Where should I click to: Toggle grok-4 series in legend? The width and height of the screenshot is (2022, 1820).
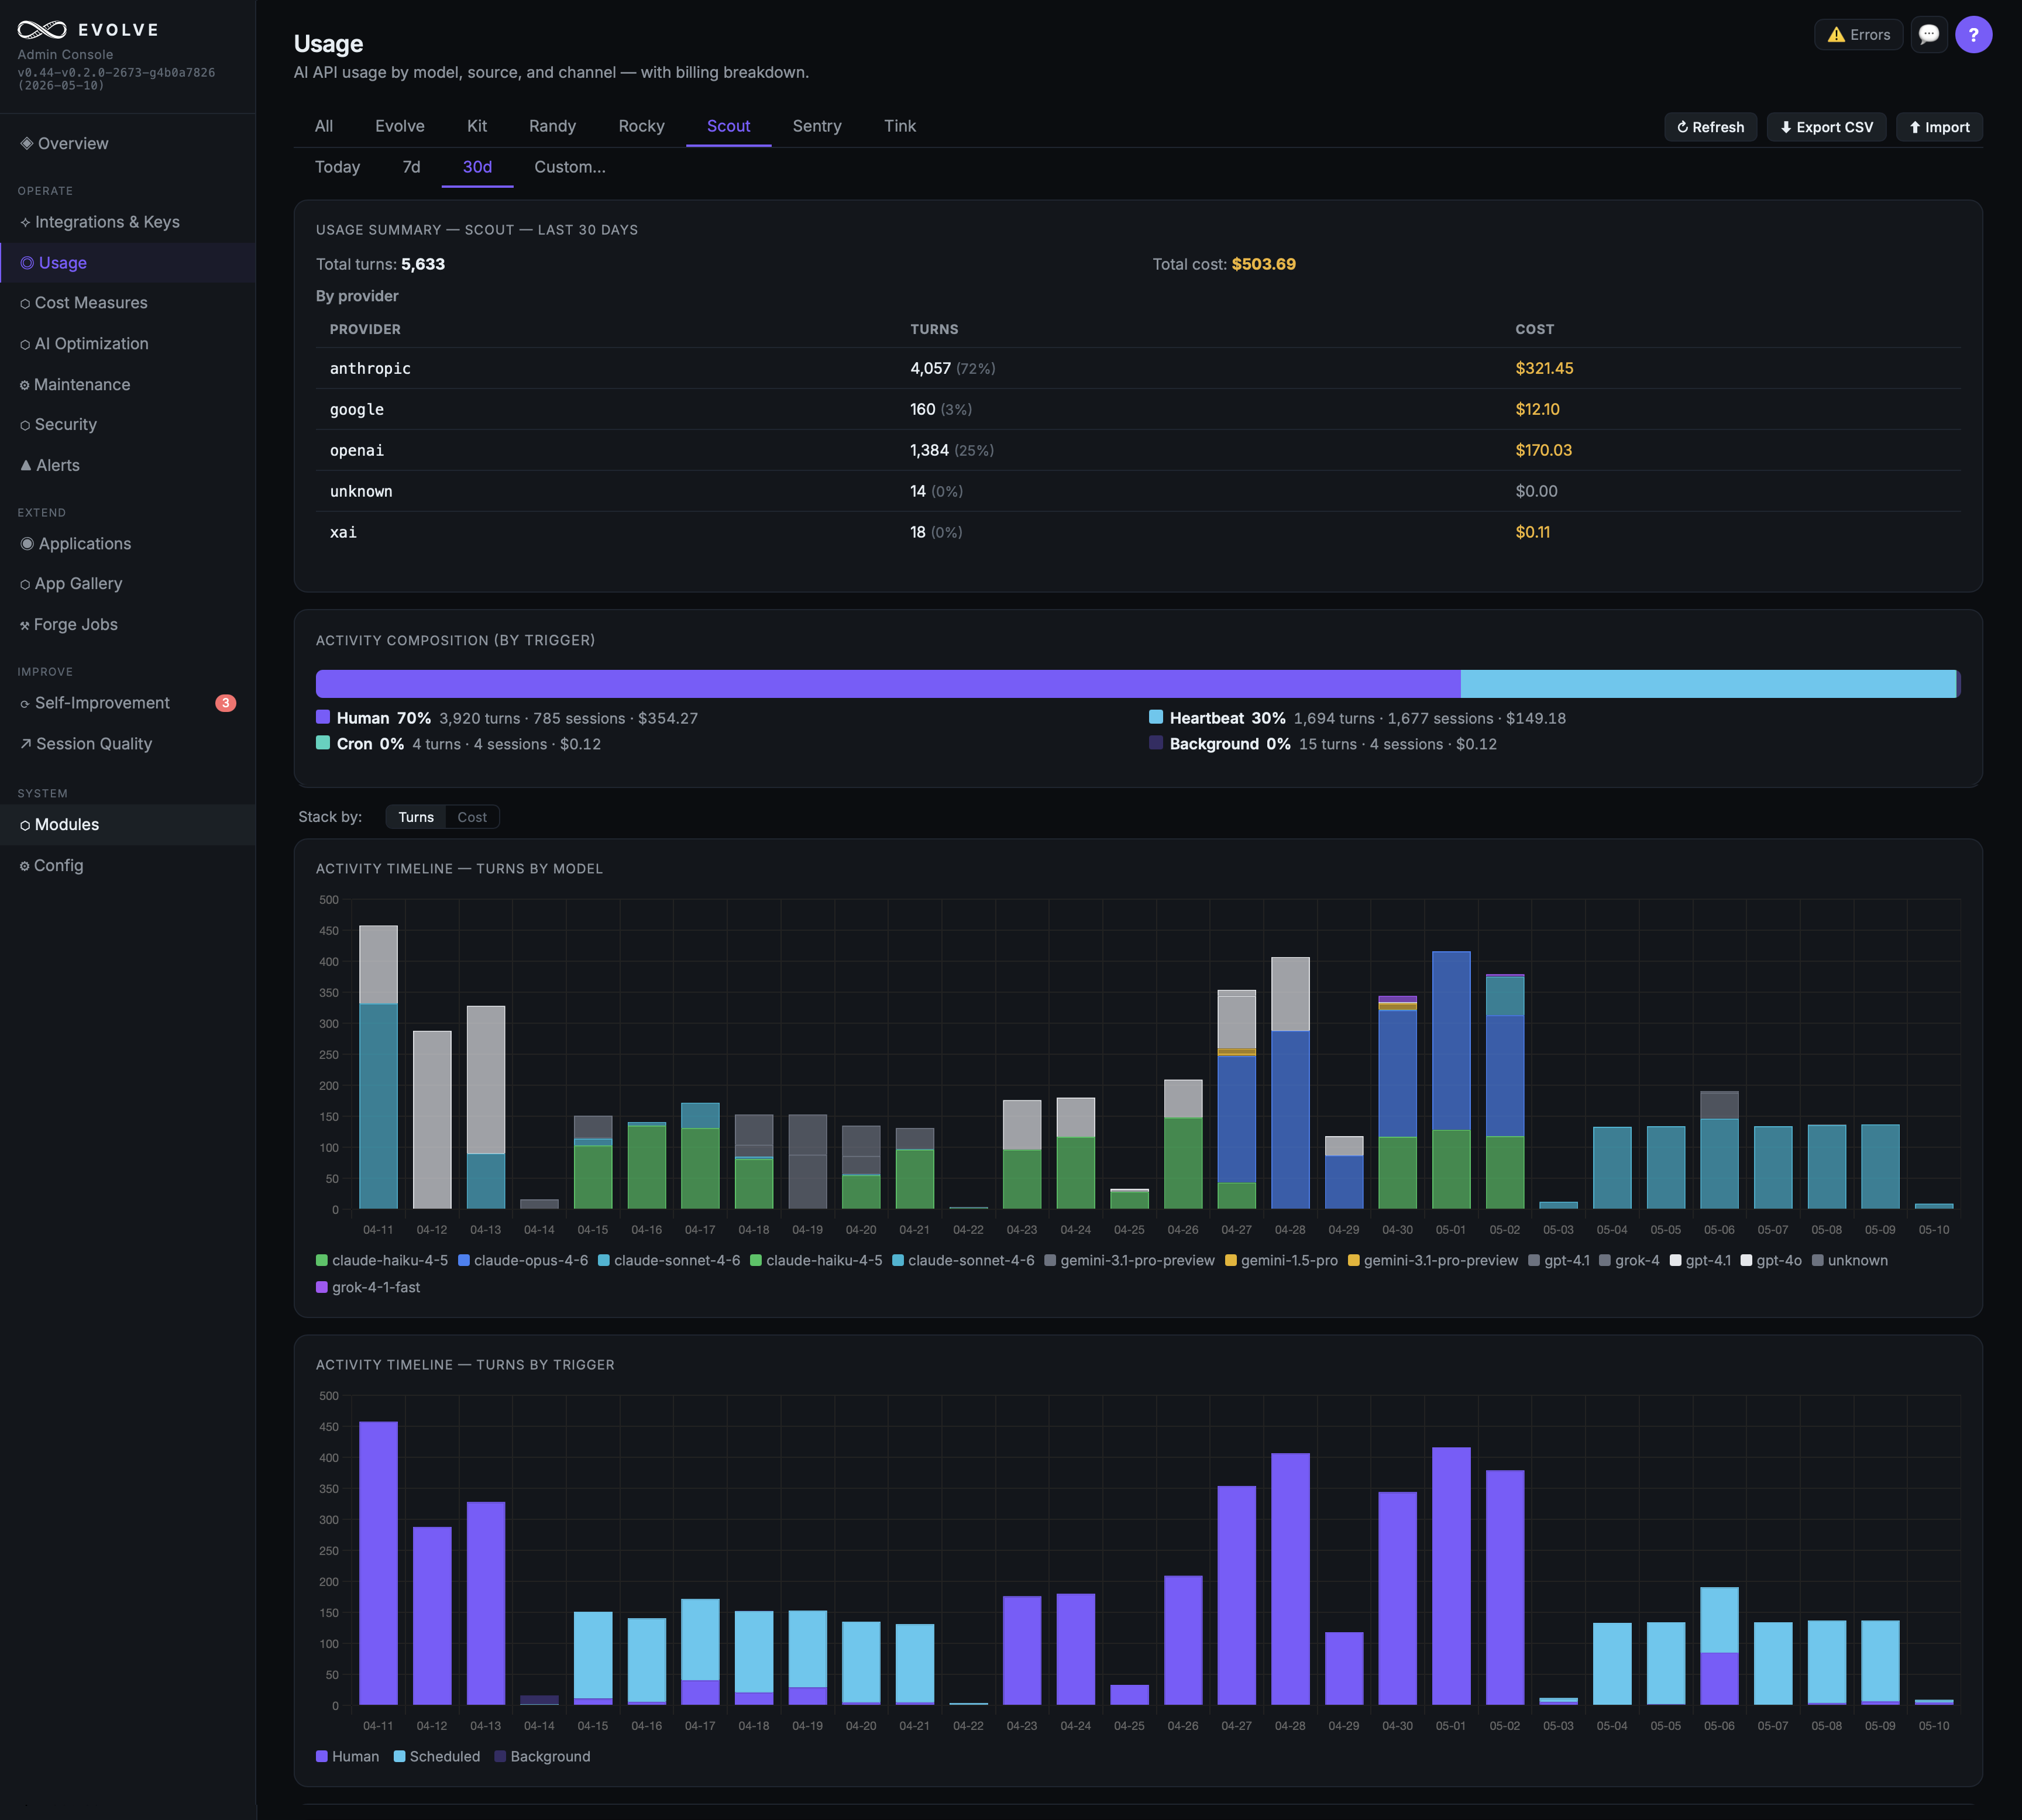click(x=1629, y=1260)
